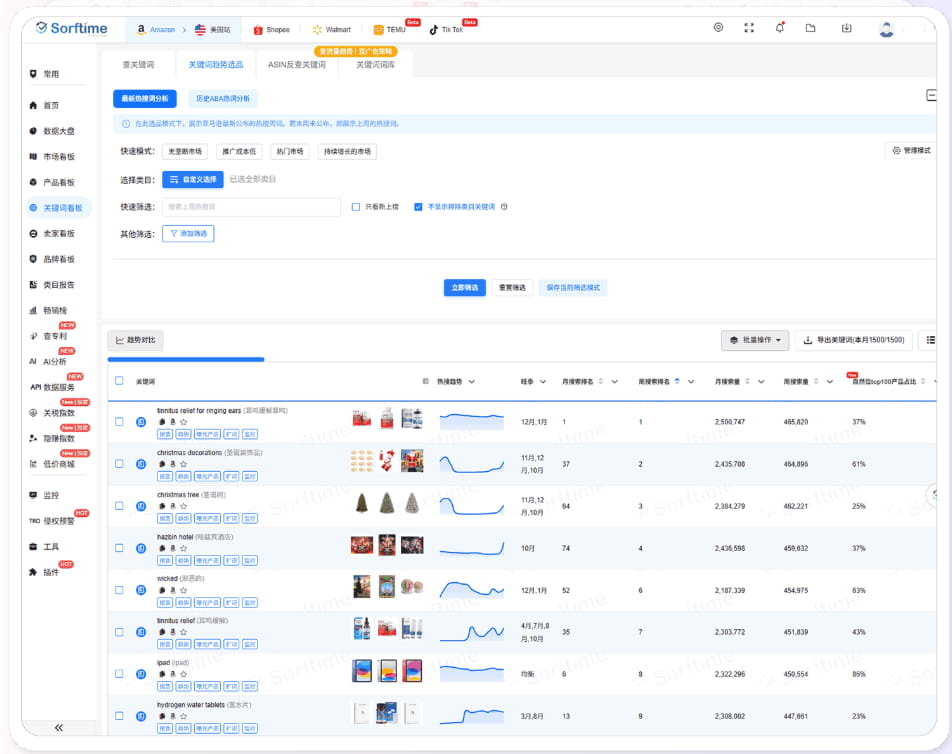Expand the 月搜索量 column chevron
Image resolution: width=952 pixels, height=754 pixels.
761,382
